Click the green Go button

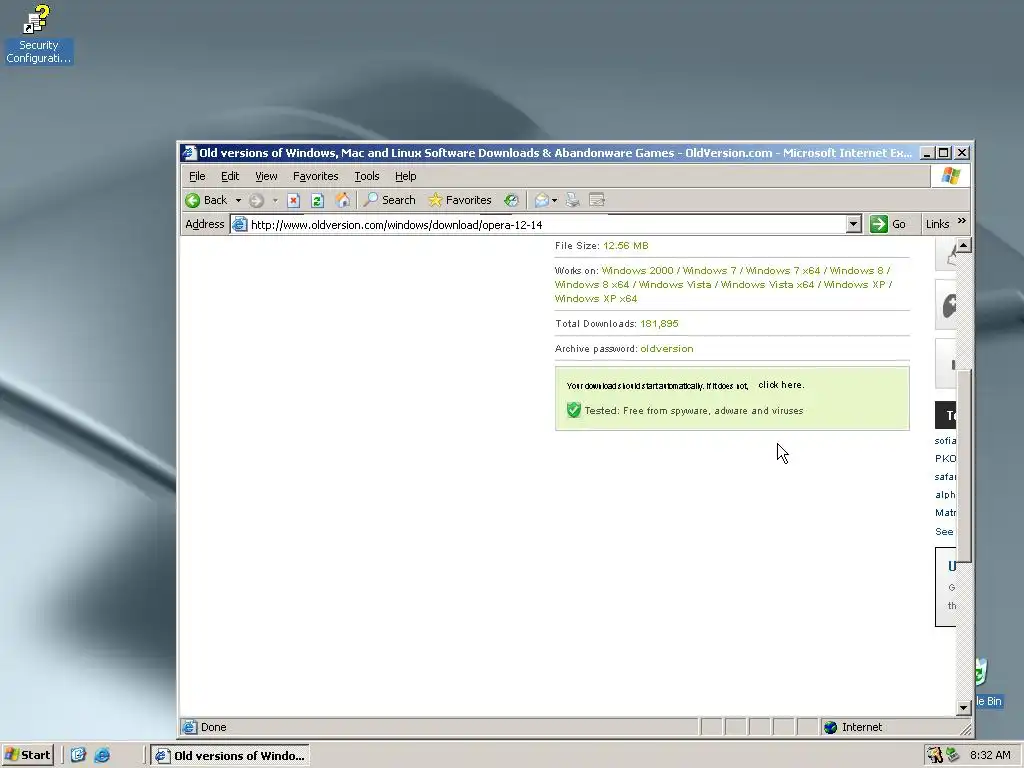click(889, 224)
